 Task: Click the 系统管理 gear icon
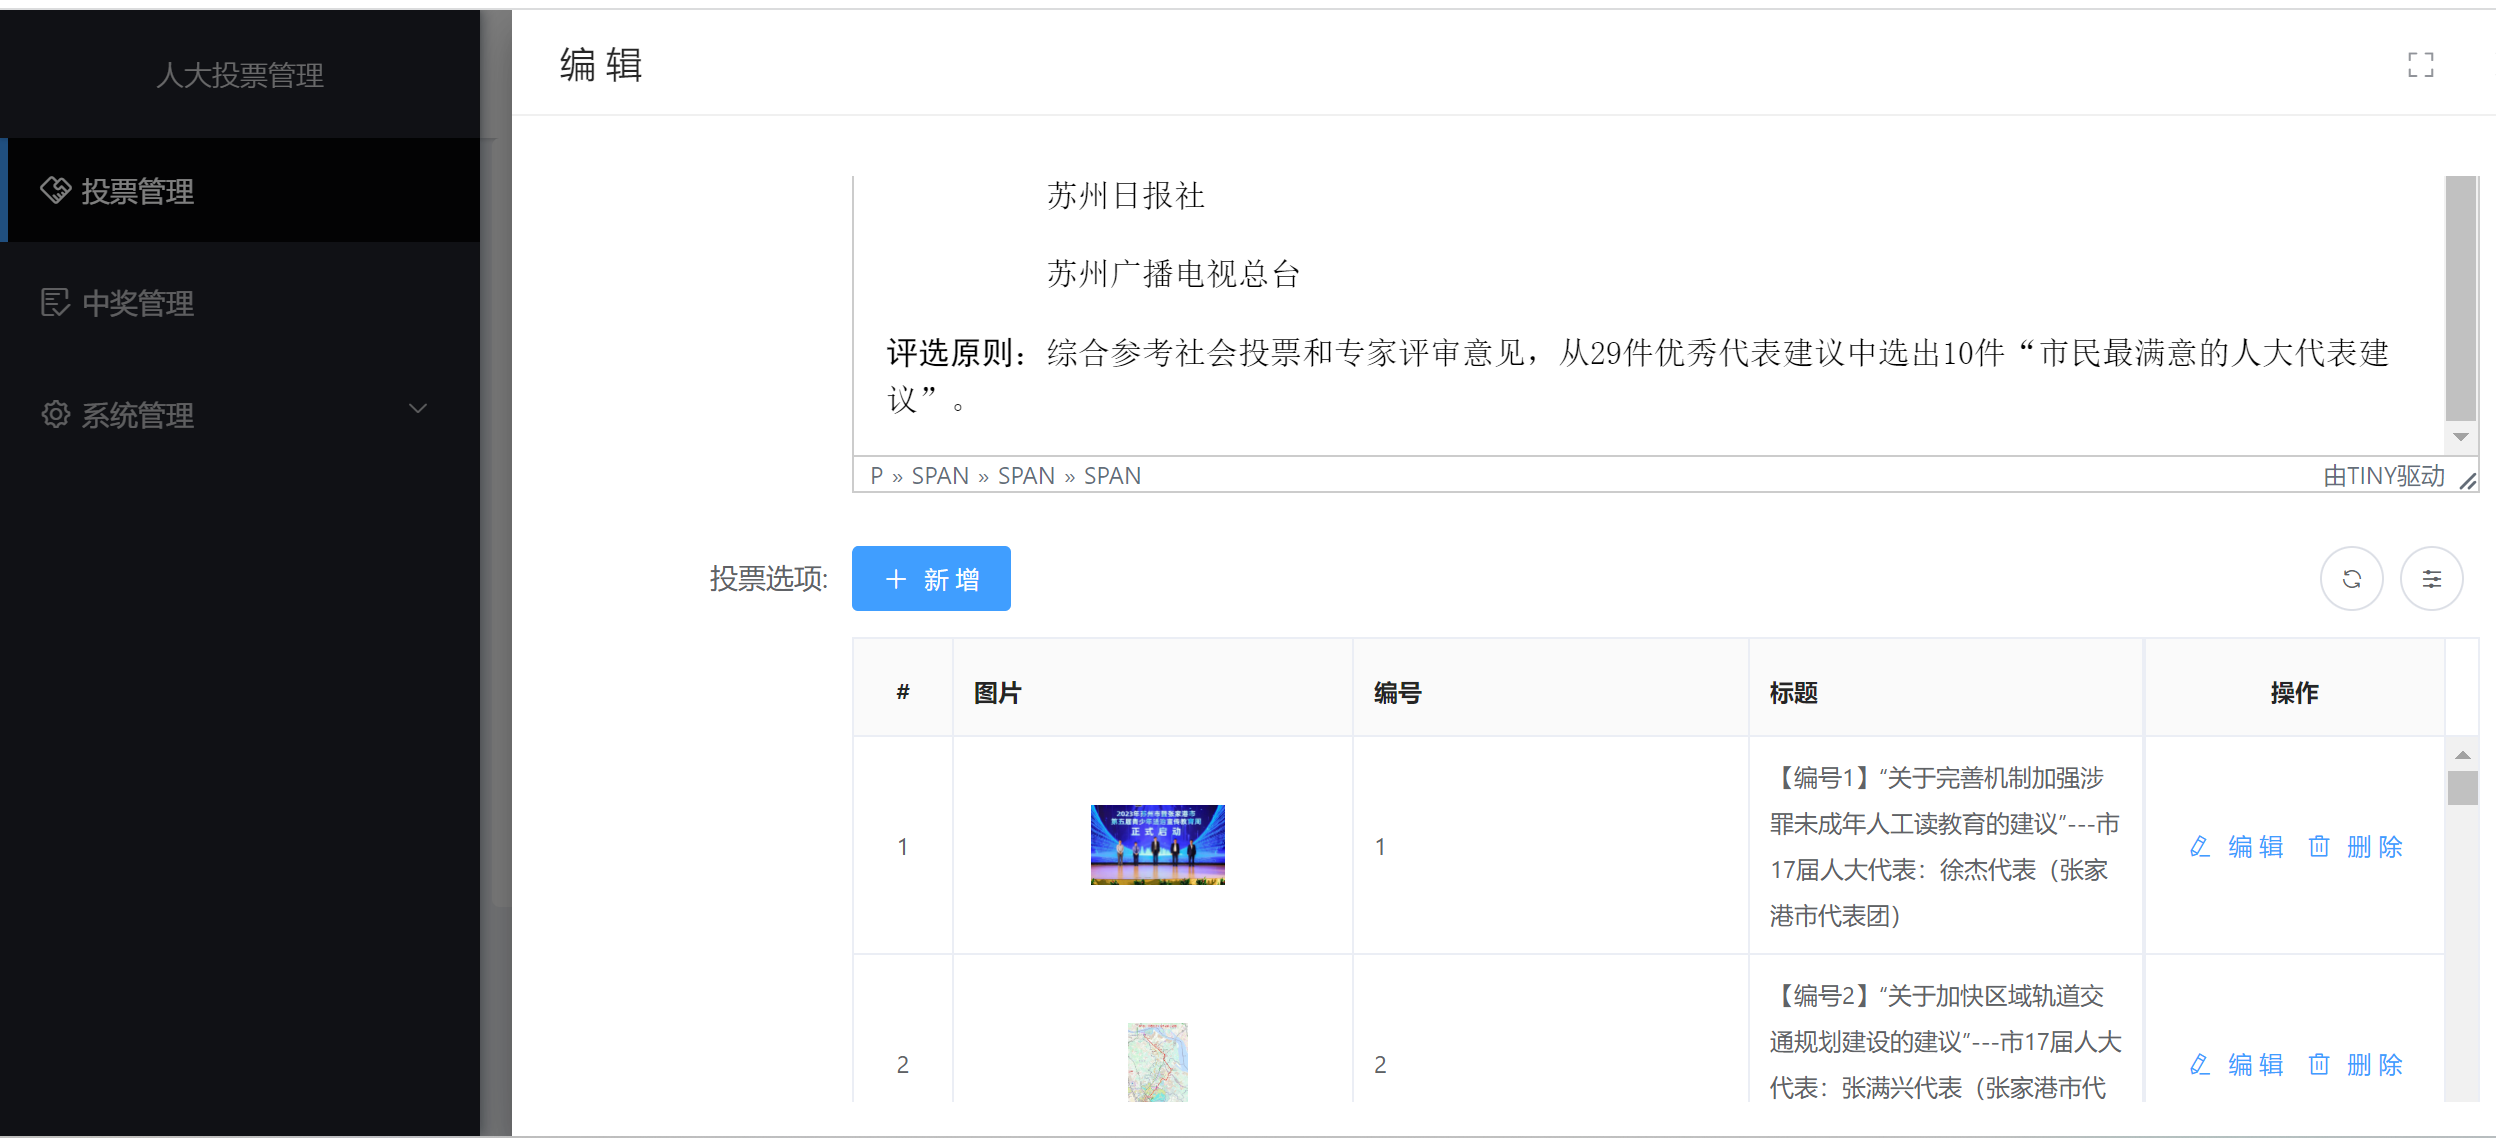pos(55,414)
